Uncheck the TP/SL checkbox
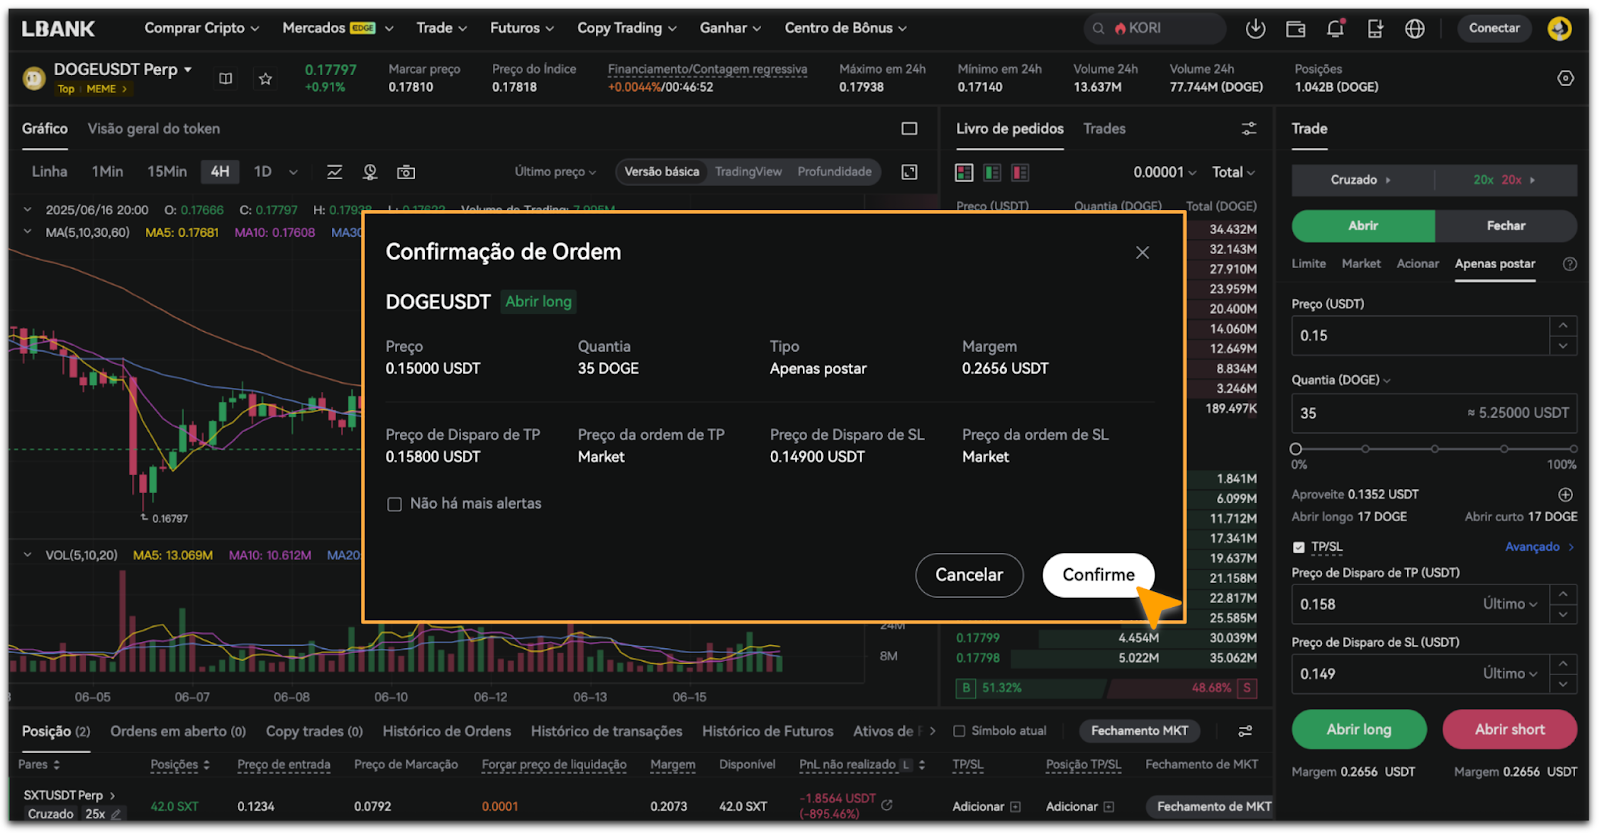This screenshot has height=835, width=1600. [x=1299, y=547]
